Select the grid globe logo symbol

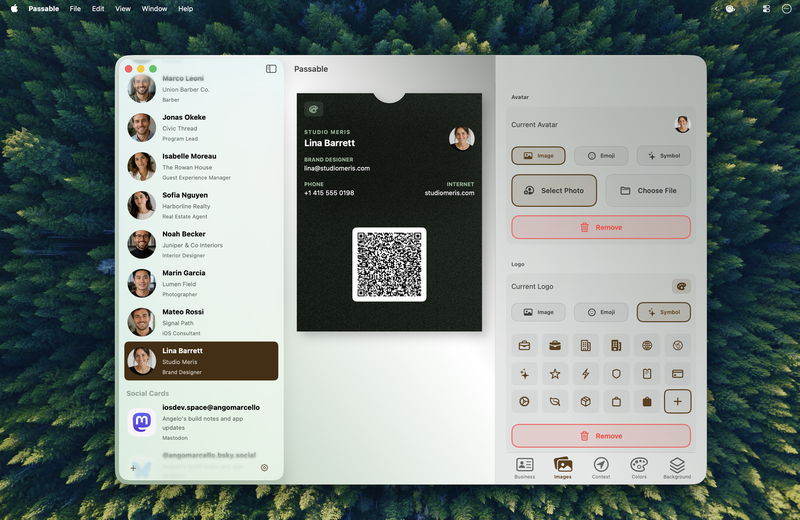pyautogui.click(x=646, y=345)
